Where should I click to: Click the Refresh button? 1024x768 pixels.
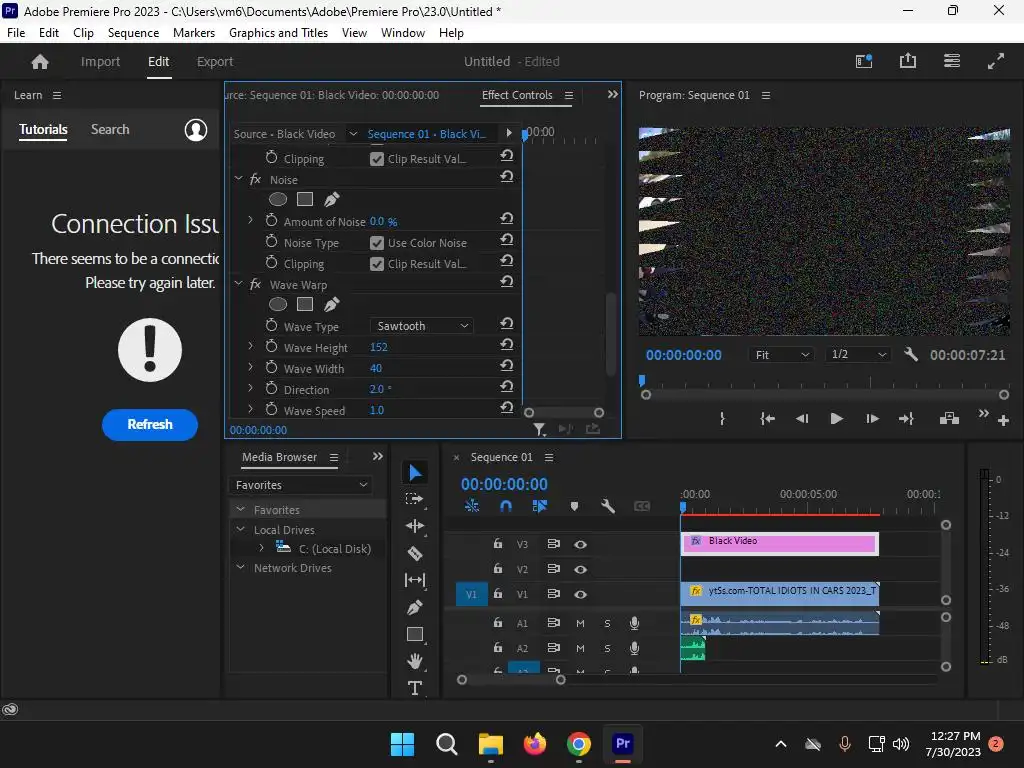point(150,424)
